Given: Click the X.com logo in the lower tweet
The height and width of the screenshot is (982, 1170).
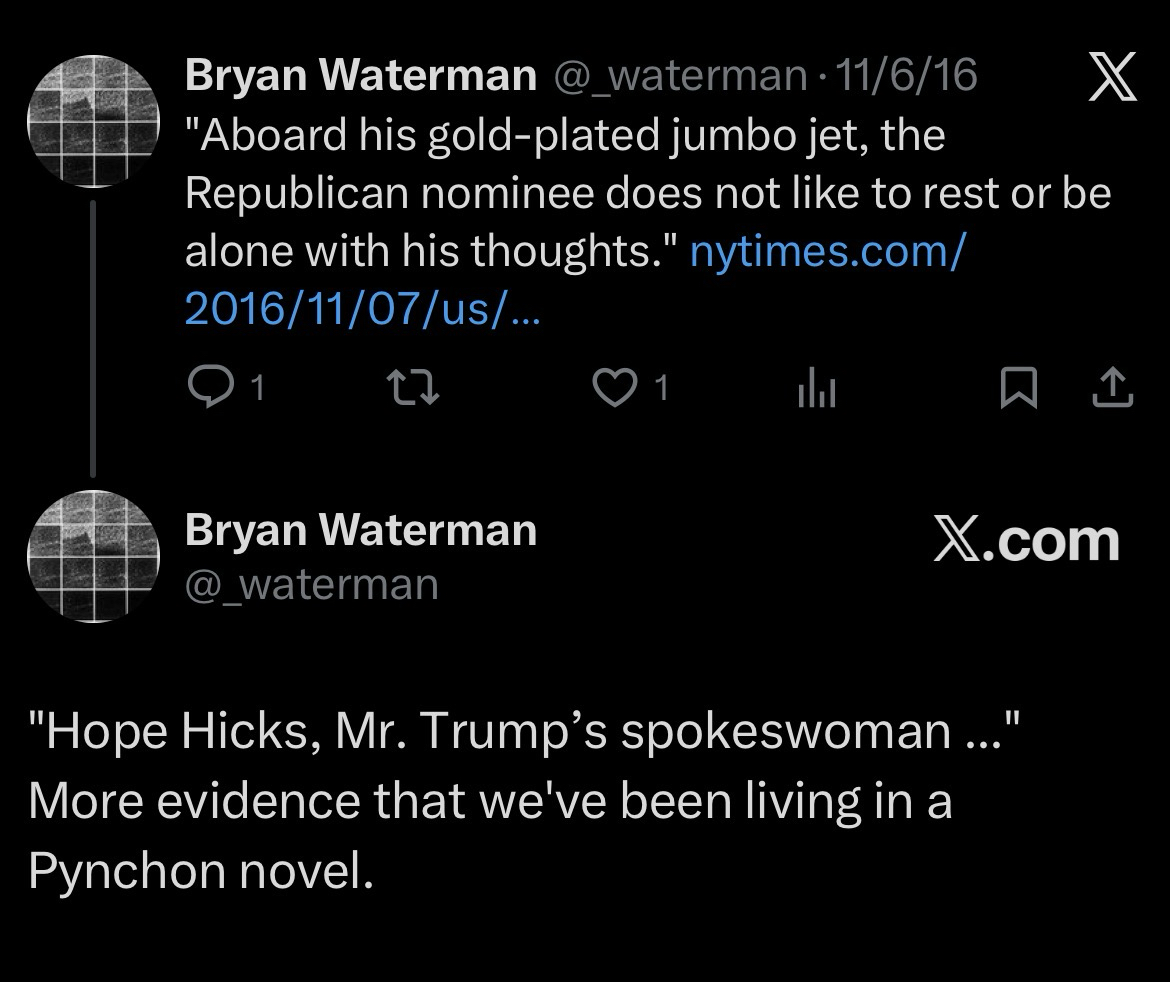Looking at the screenshot, I should coord(1026,541).
